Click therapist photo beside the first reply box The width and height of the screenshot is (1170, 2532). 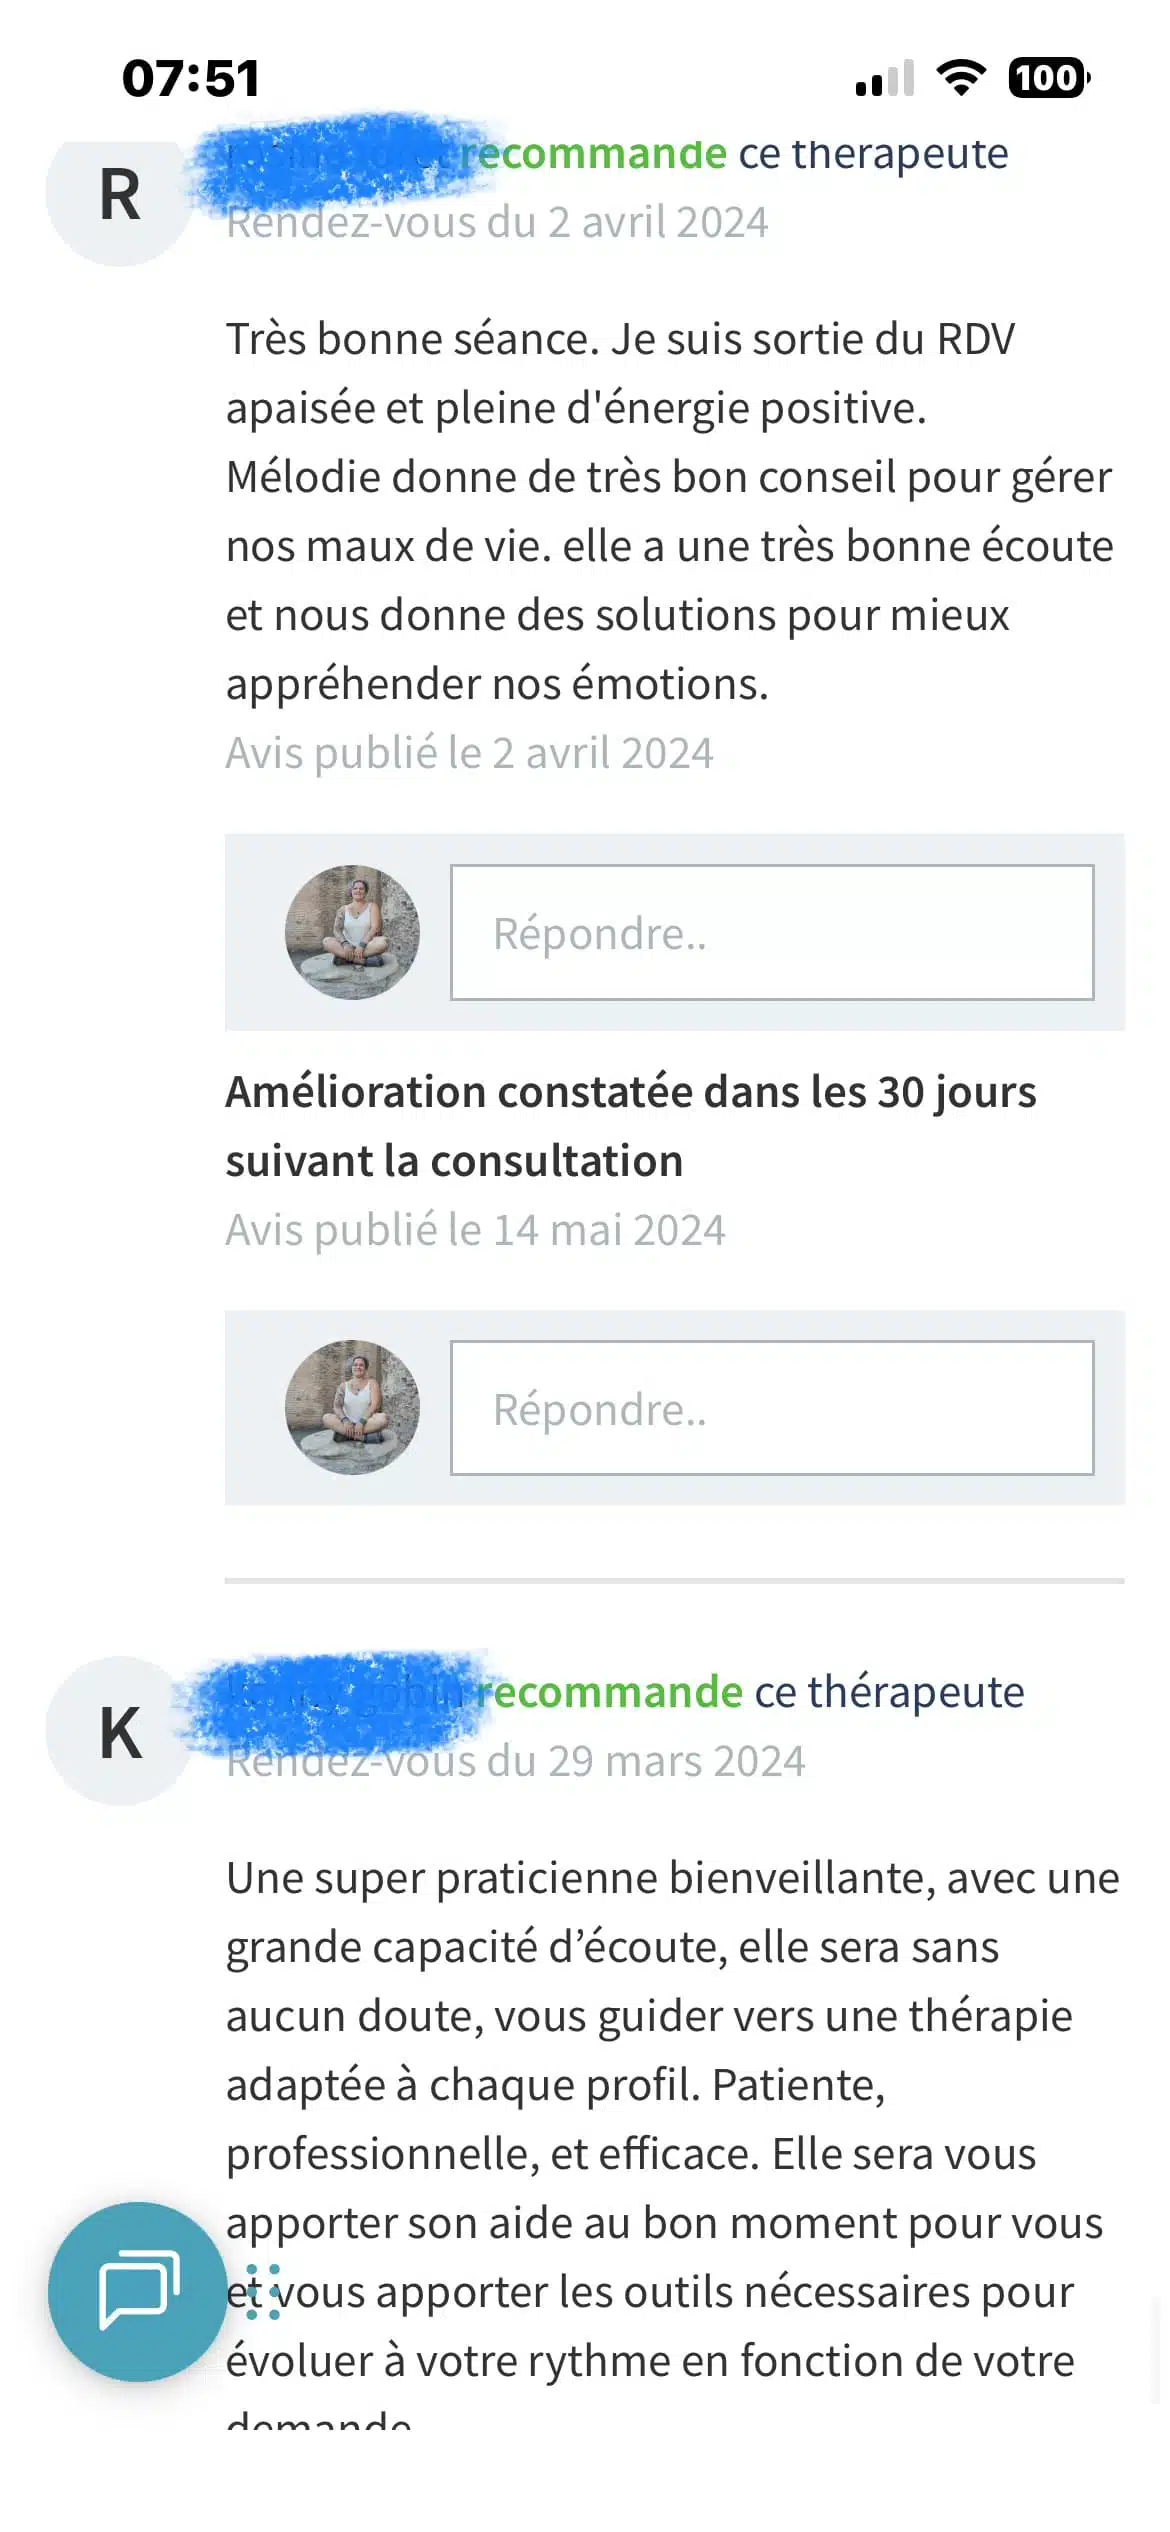pos(352,932)
